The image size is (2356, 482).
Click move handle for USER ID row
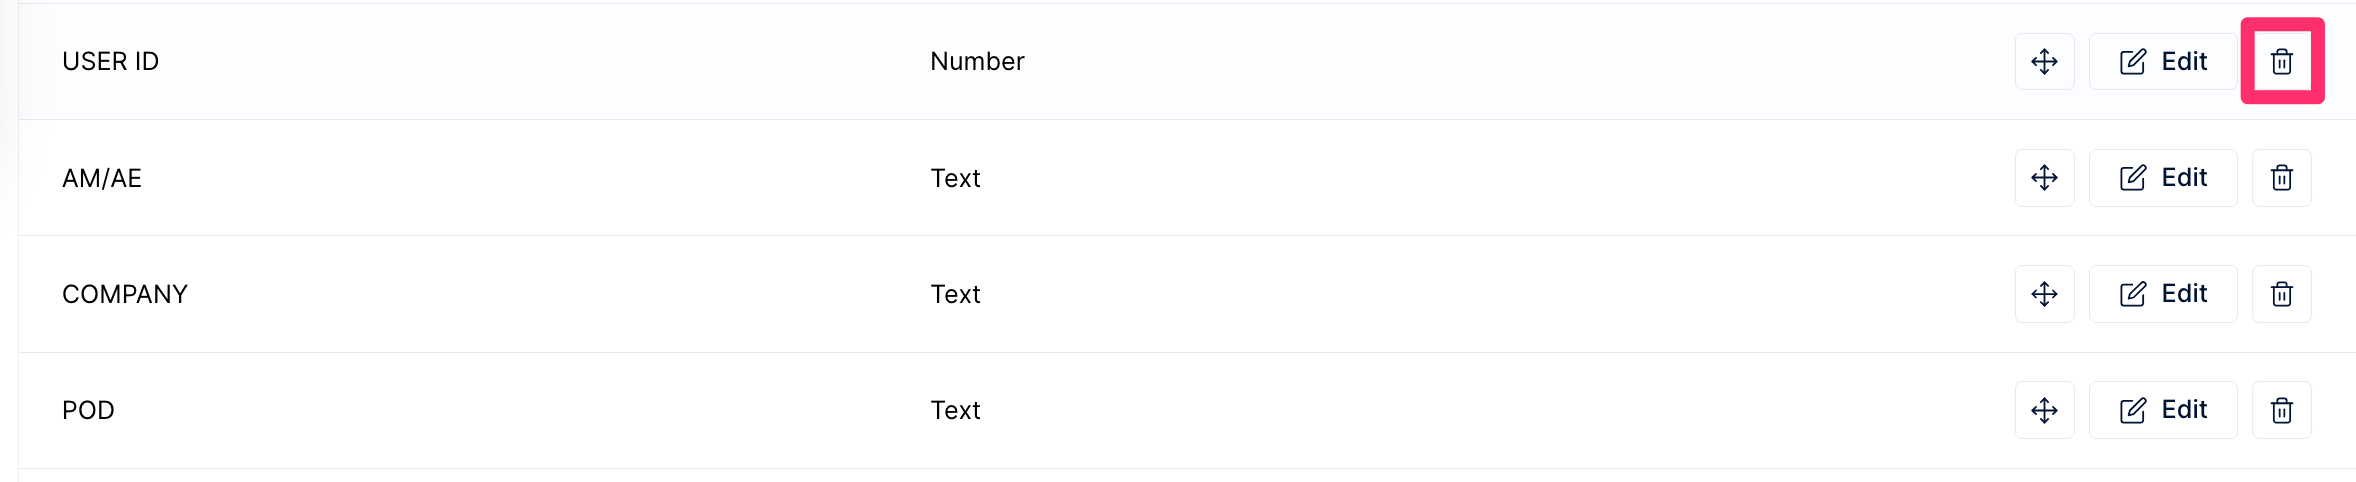click(x=2044, y=62)
